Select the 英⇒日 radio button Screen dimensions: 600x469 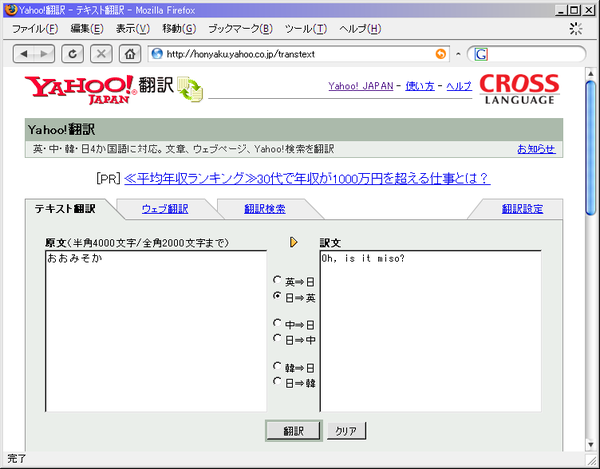coord(277,280)
